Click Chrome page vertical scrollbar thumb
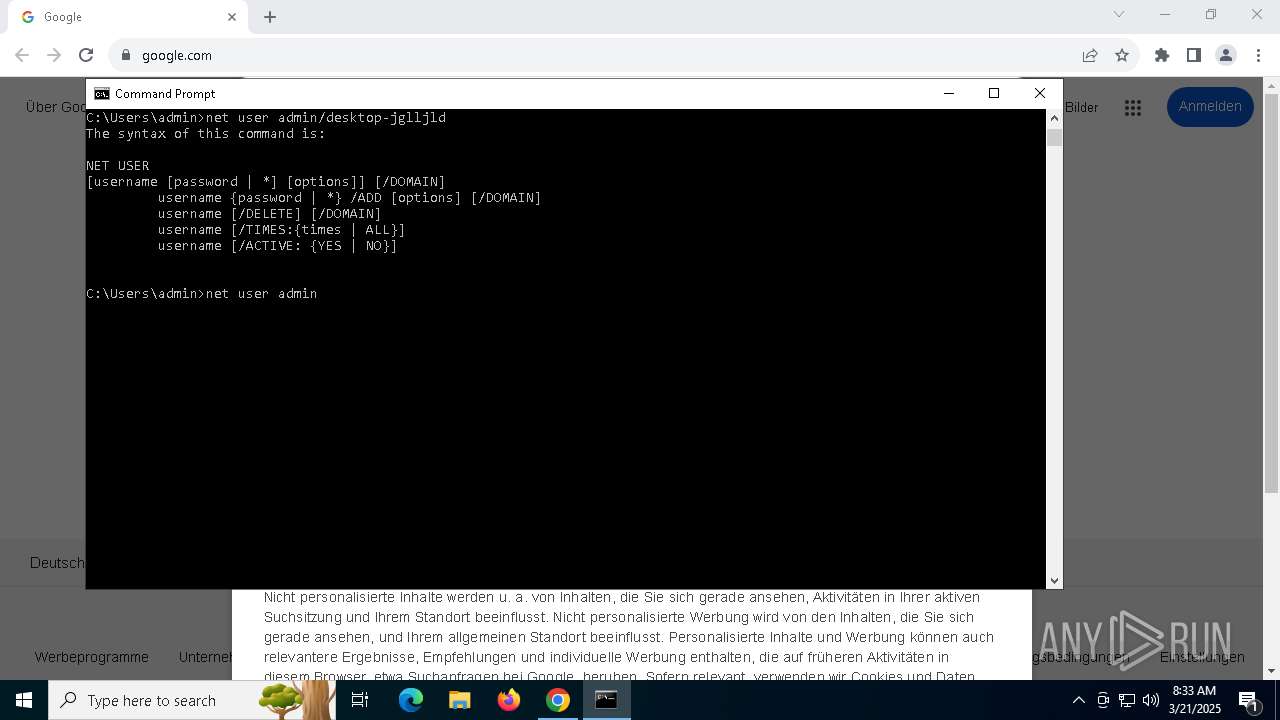Image resolution: width=1280 pixels, height=720 pixels. (1272, 294)
